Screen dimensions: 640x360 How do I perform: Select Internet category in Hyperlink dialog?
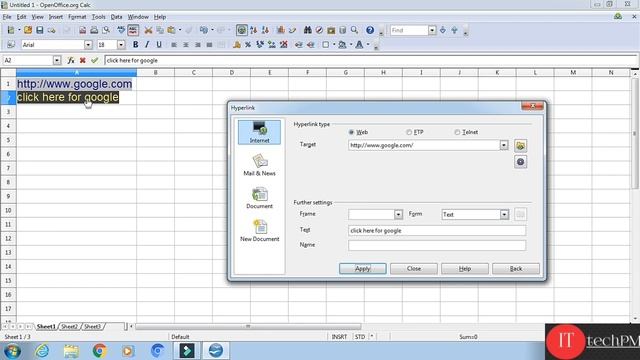259,132
